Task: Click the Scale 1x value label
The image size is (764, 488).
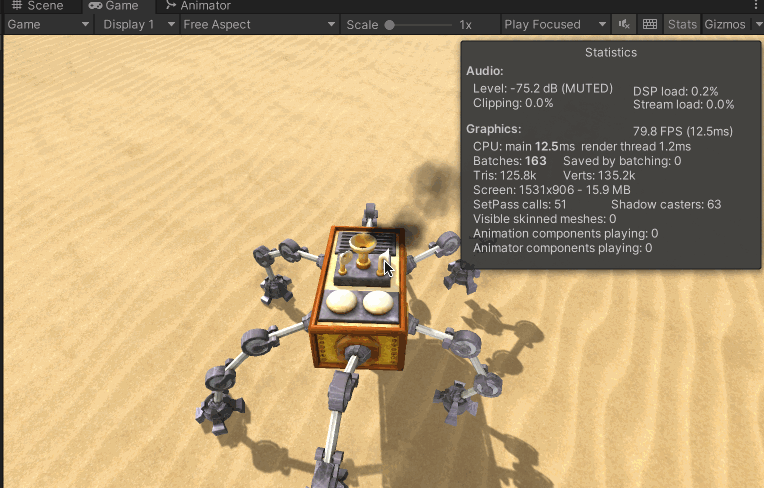Action: coord(466,24)
